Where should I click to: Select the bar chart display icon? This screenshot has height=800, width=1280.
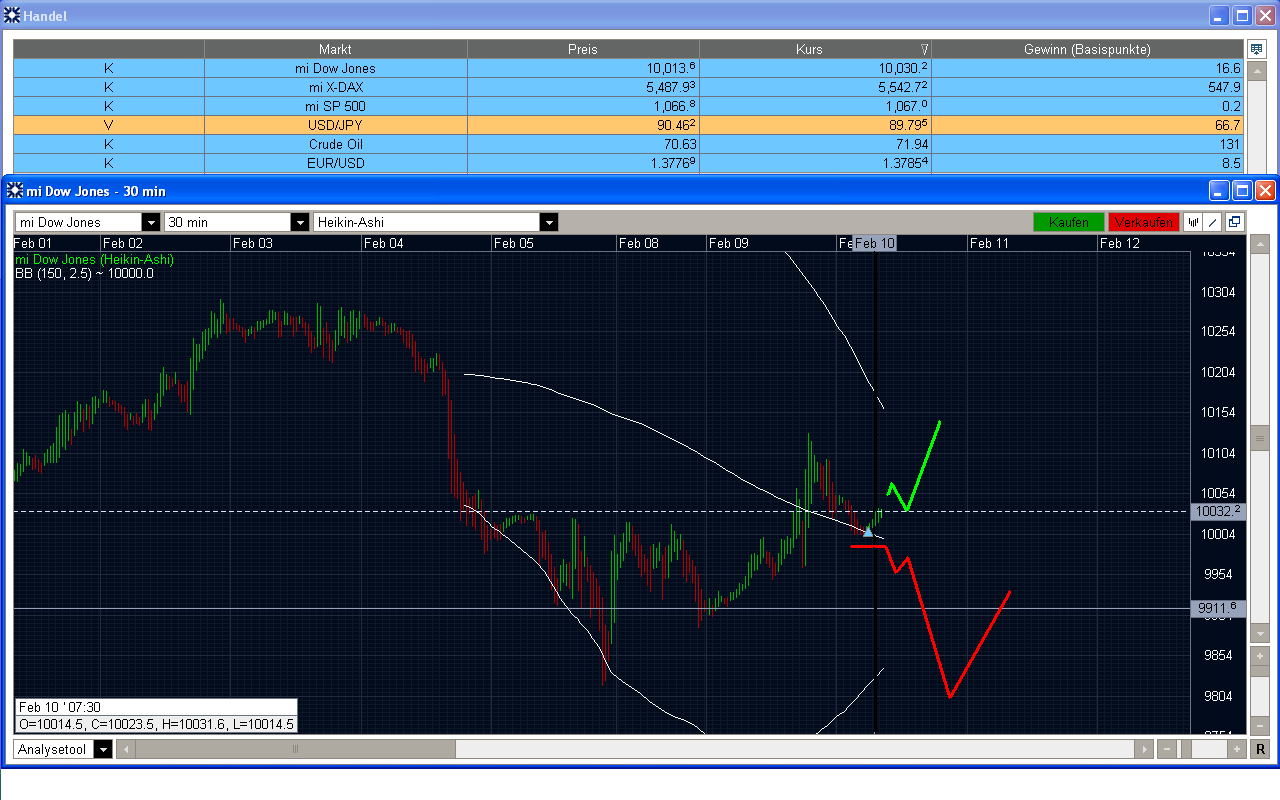(x=1194, y=222)
